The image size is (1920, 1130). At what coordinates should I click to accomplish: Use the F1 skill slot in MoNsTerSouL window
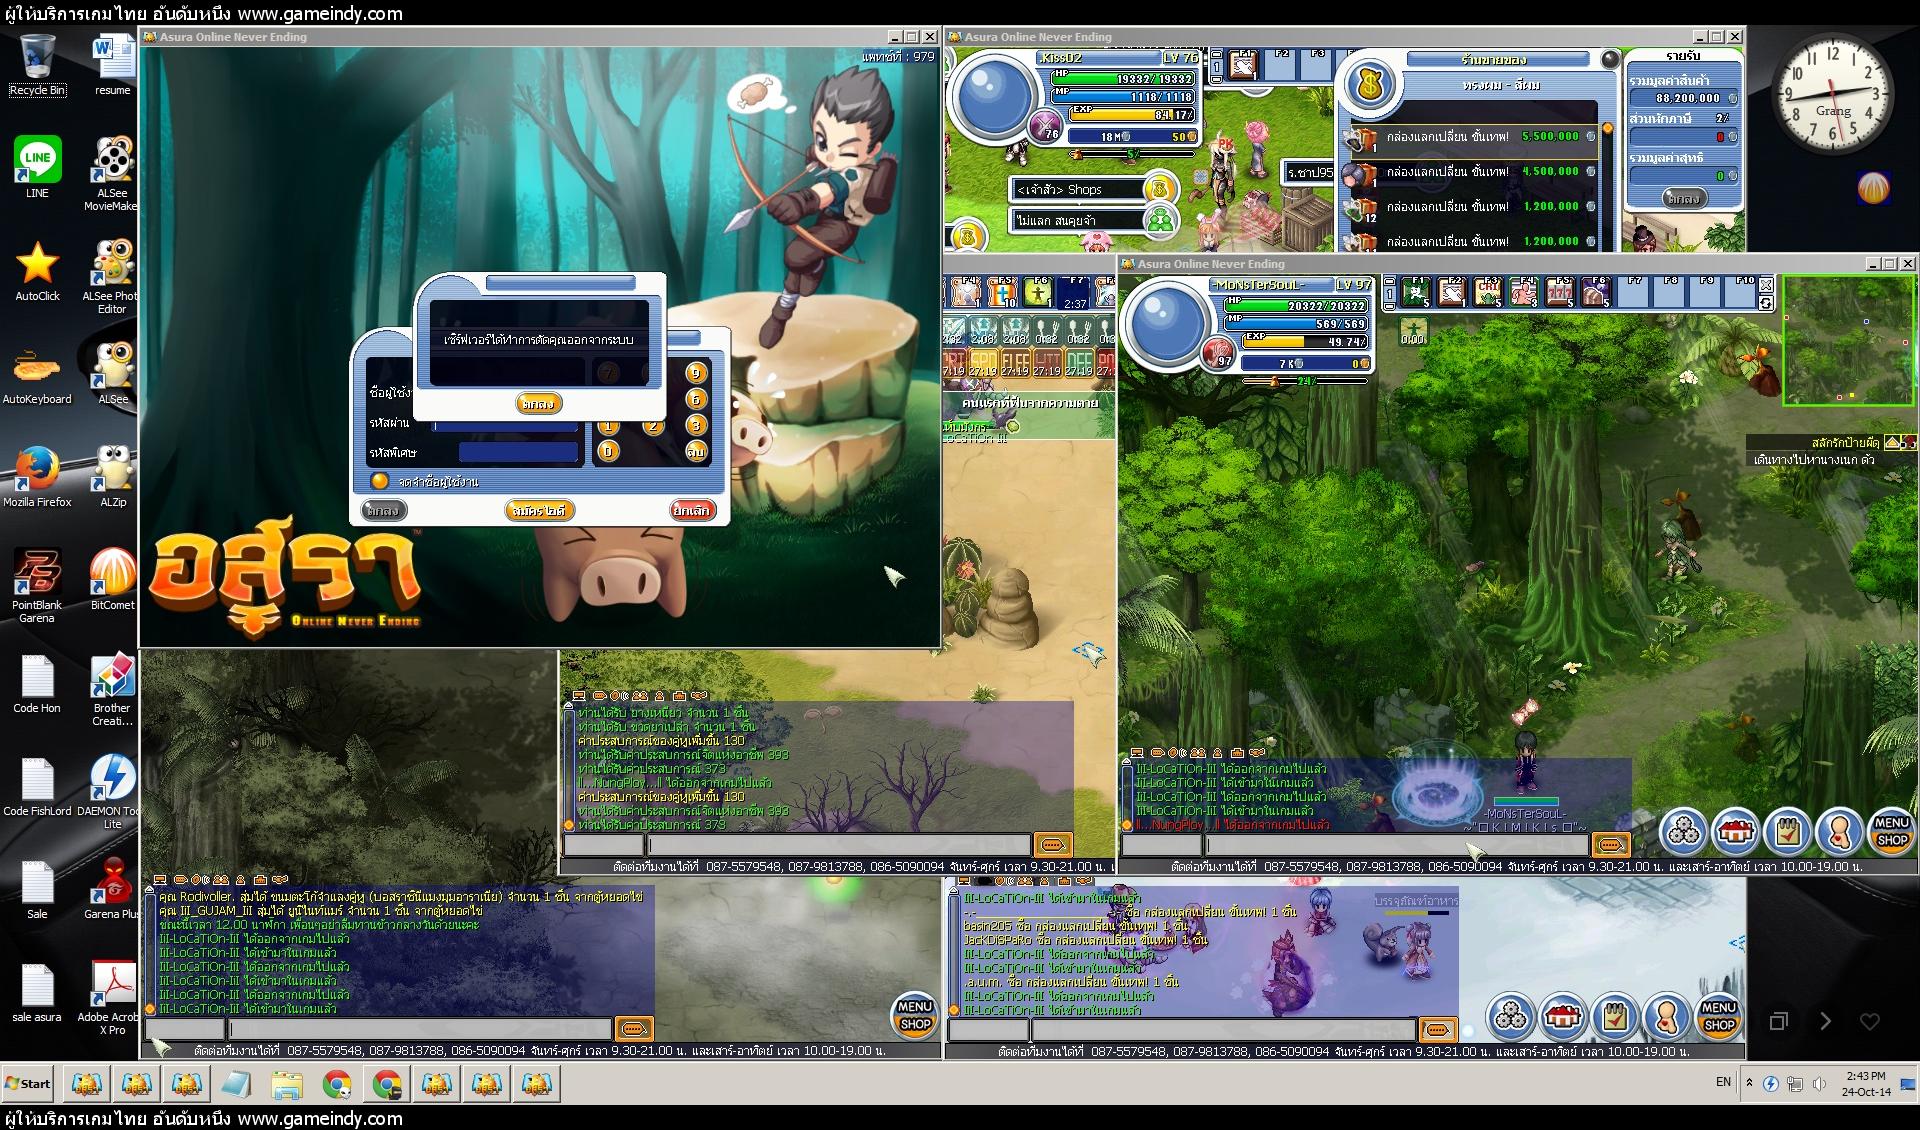tap(1416, 291)
